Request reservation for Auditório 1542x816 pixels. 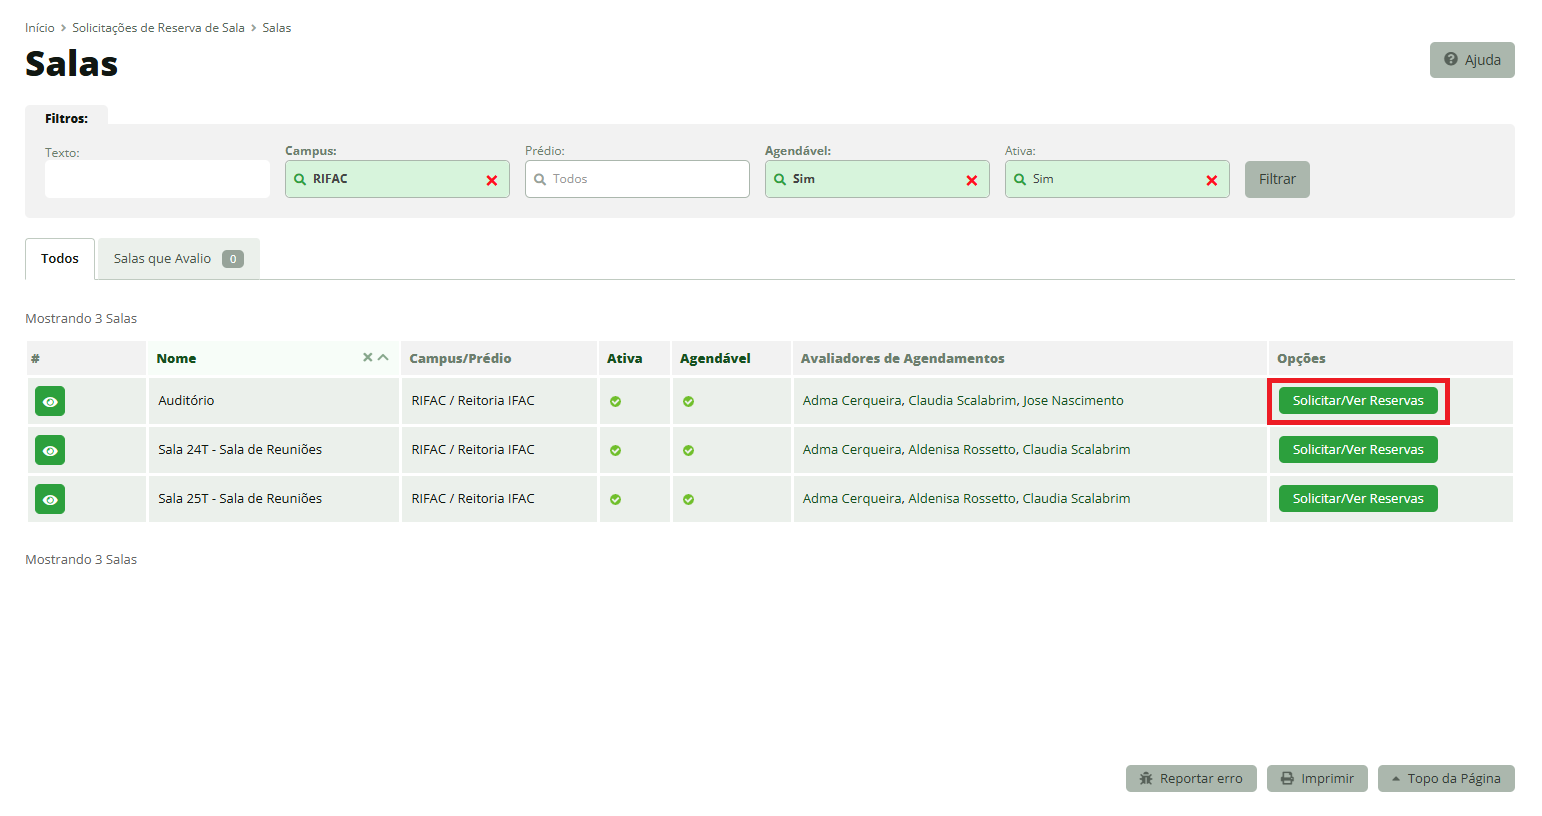coord(1357,401)
